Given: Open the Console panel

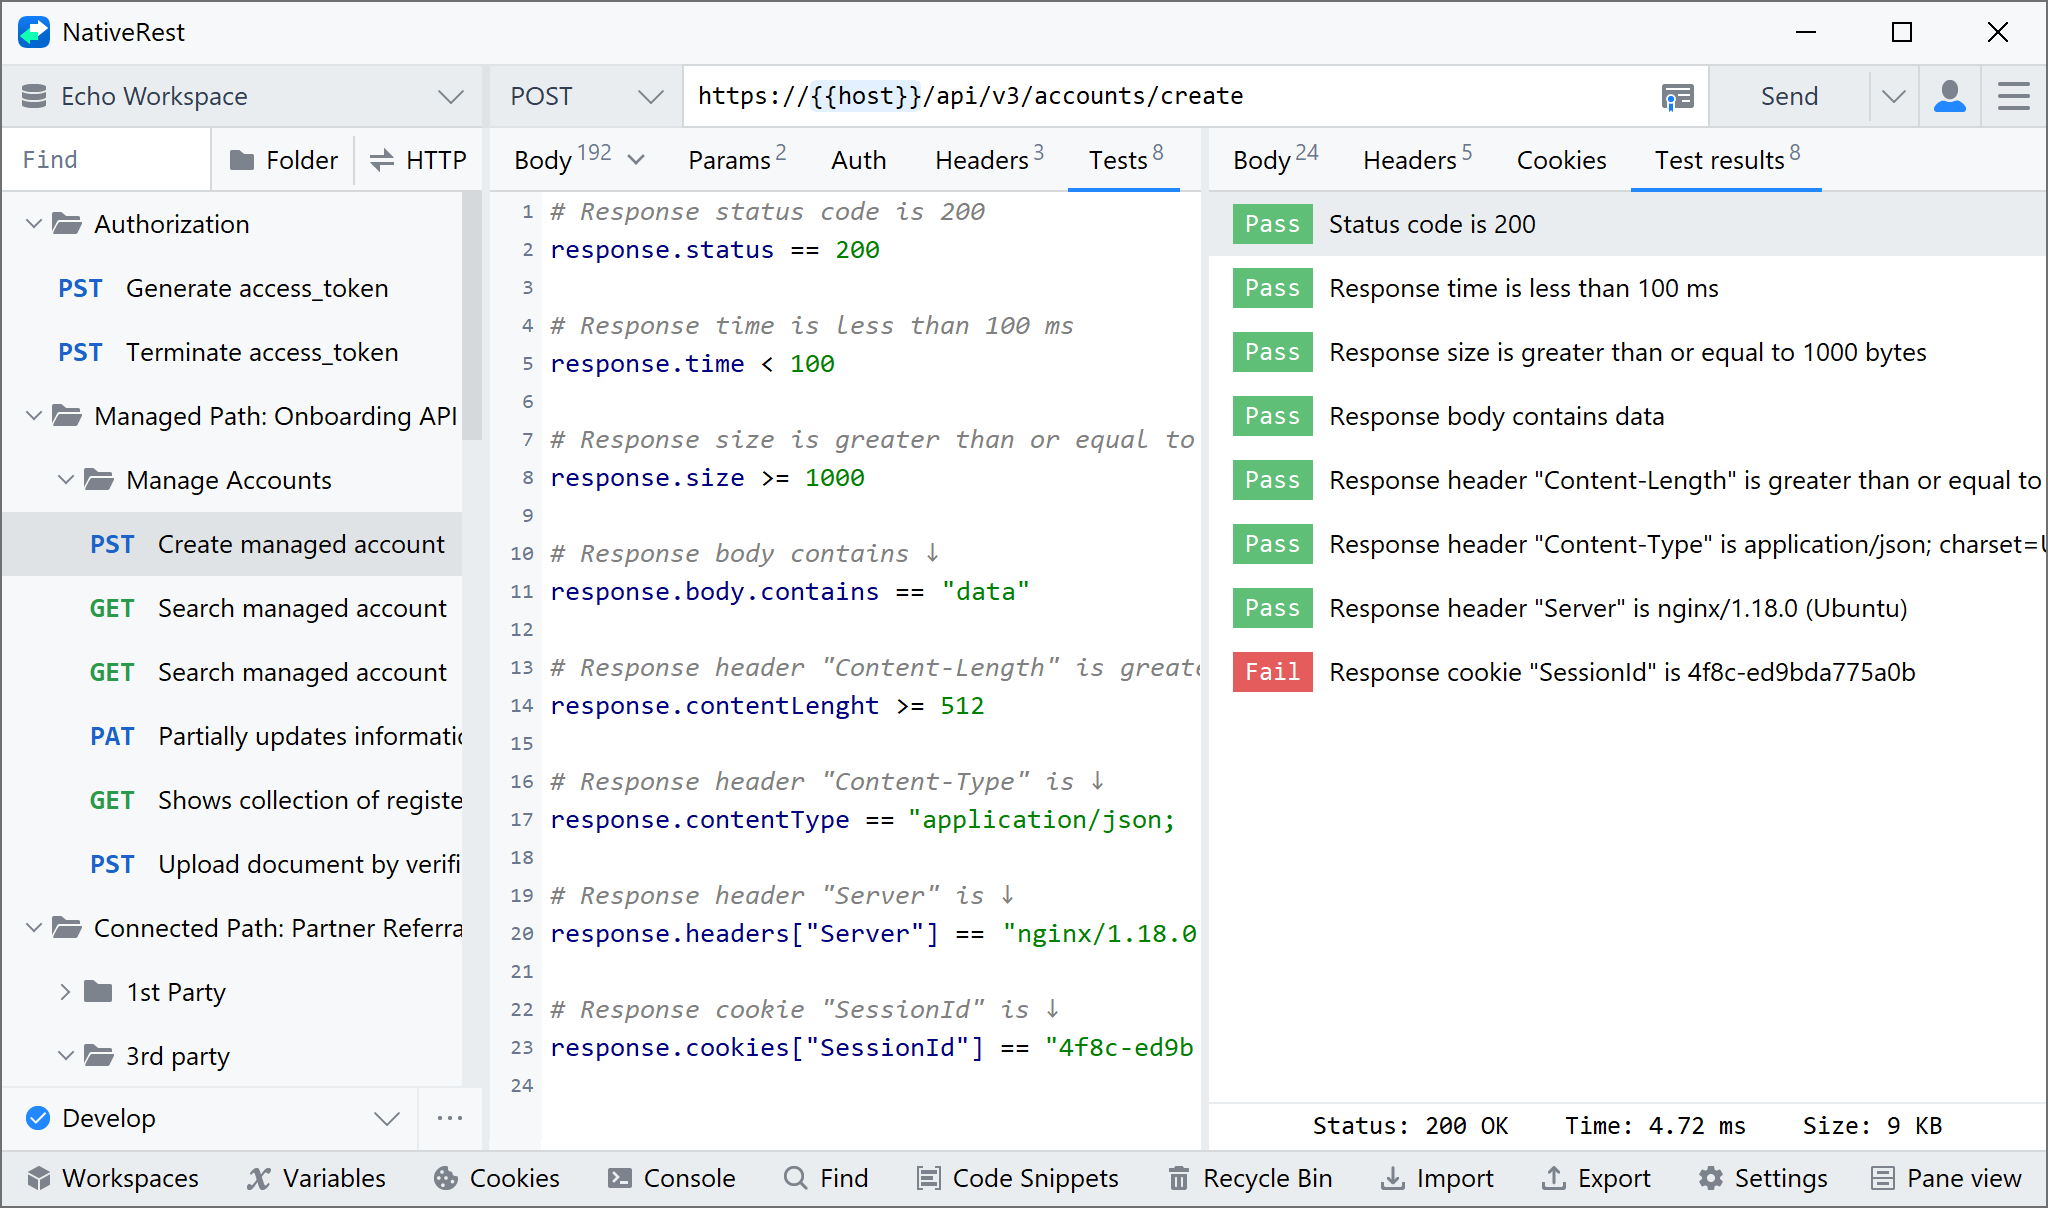Looking at the screenshot, I should pos(671,1178).
